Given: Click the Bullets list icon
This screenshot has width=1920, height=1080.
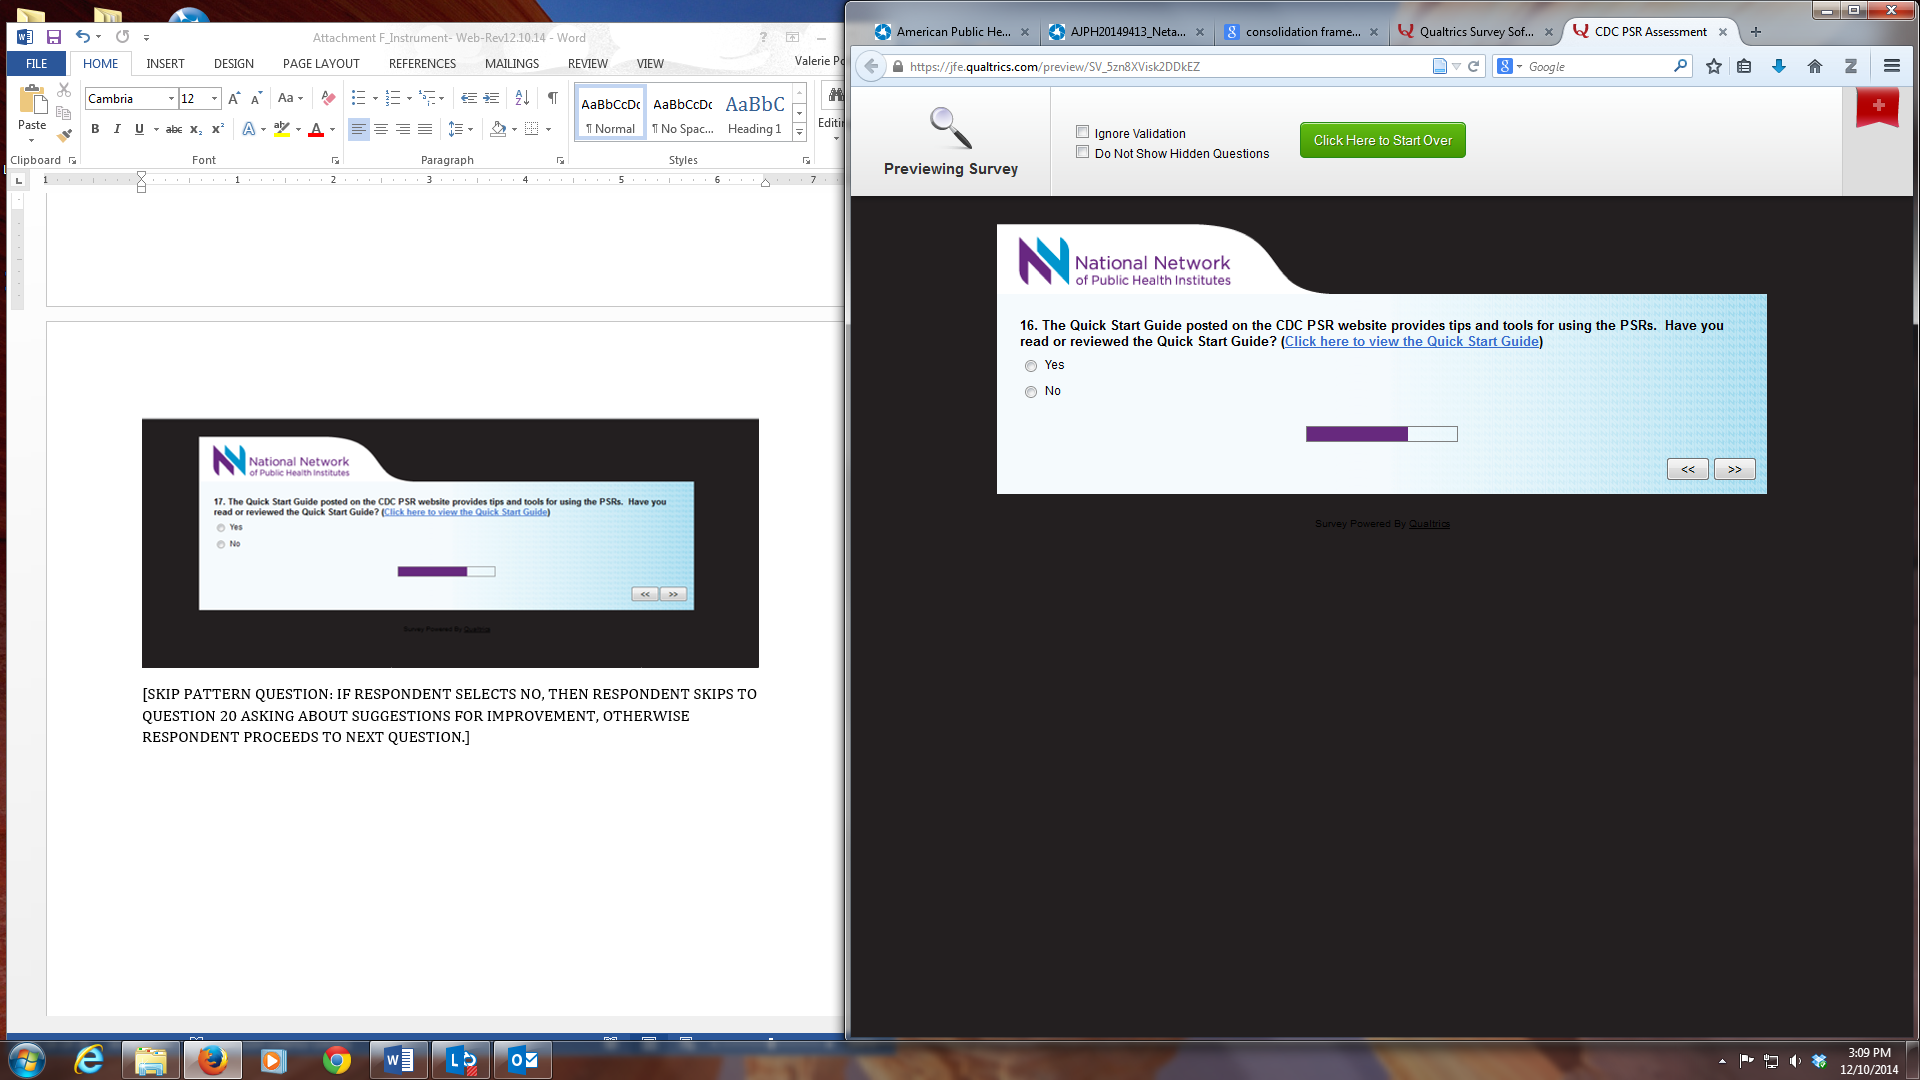Looking at the screenshot, I should 358,98.
